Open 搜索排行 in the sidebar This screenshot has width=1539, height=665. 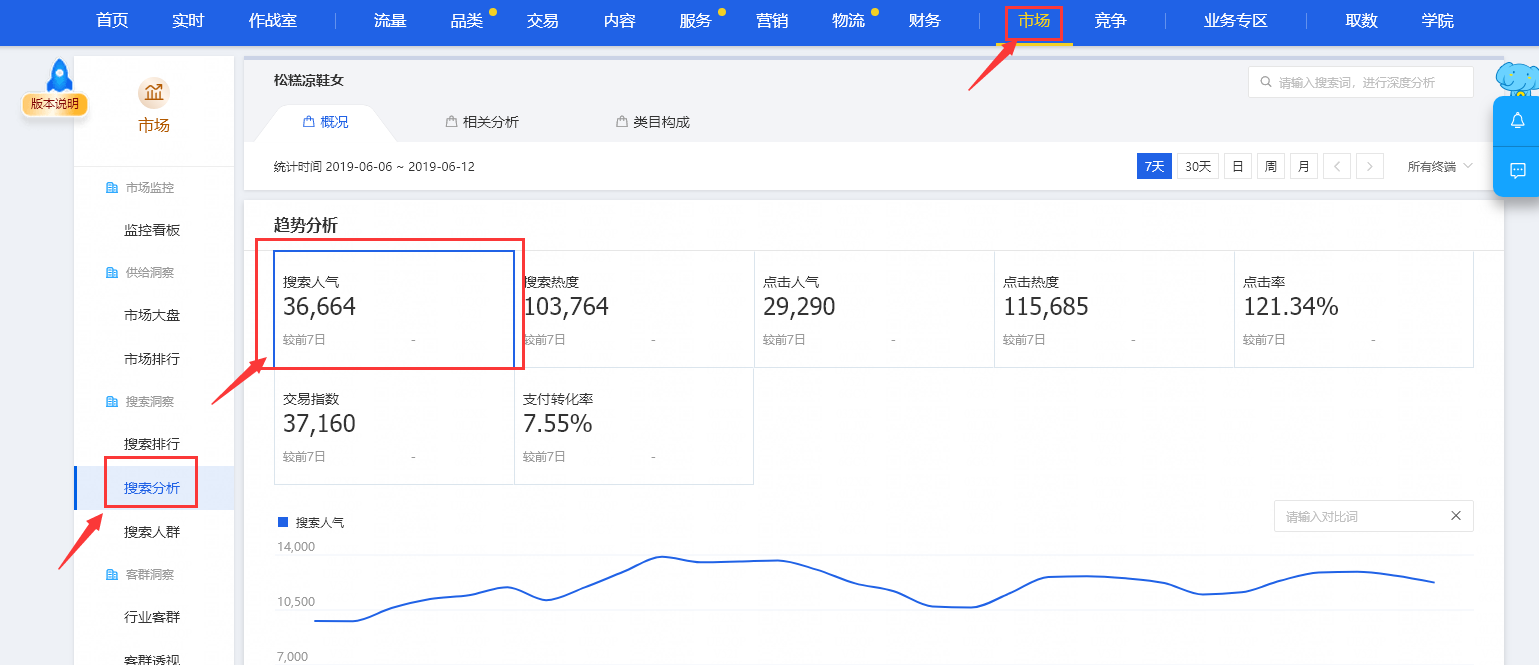coord(152,444)
